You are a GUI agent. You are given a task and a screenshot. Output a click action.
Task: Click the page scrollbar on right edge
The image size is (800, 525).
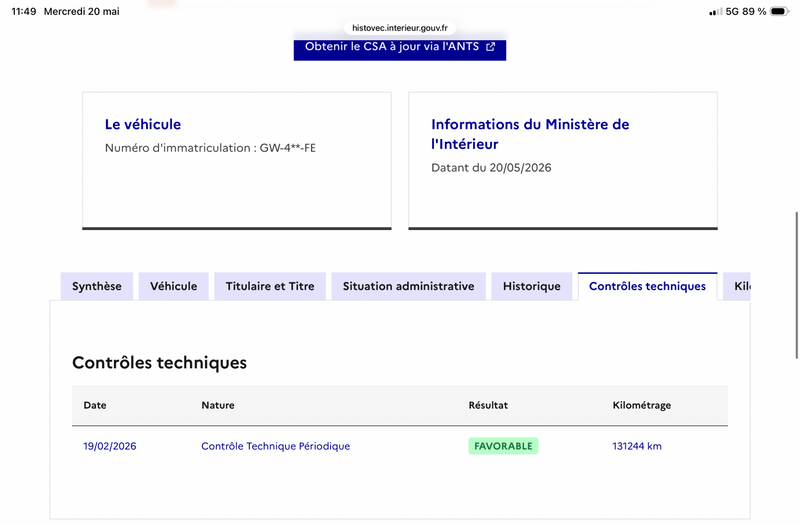(796, 285)
